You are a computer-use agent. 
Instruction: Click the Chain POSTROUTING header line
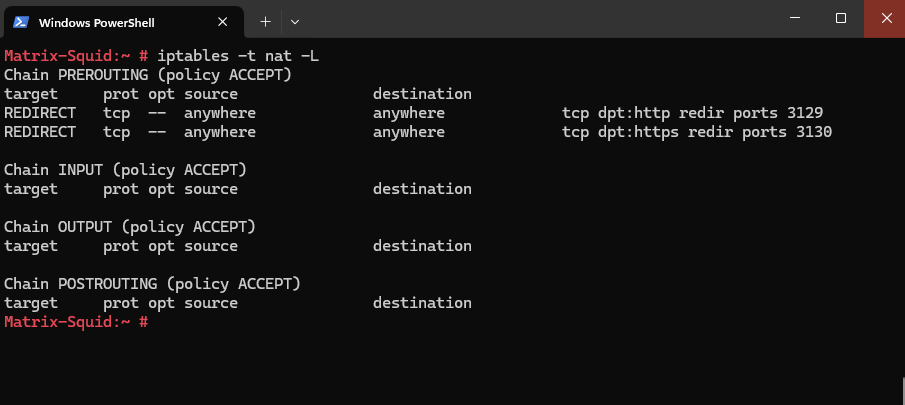pos(152,284)
